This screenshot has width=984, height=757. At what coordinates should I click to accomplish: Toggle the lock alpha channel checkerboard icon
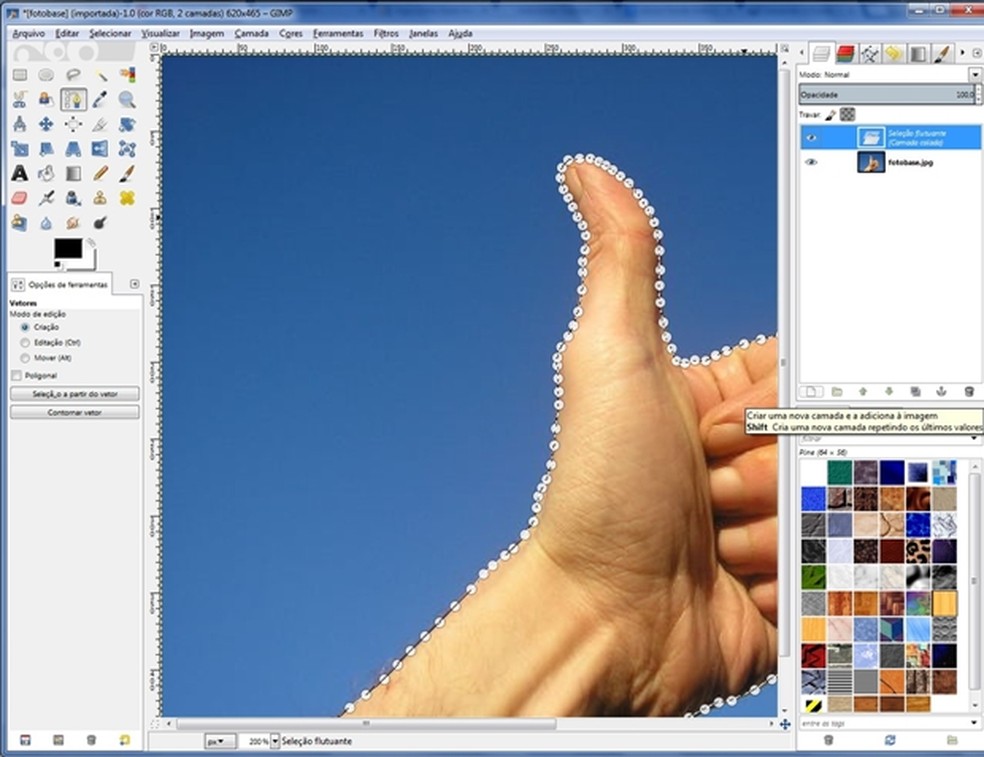tap(848, 115)
